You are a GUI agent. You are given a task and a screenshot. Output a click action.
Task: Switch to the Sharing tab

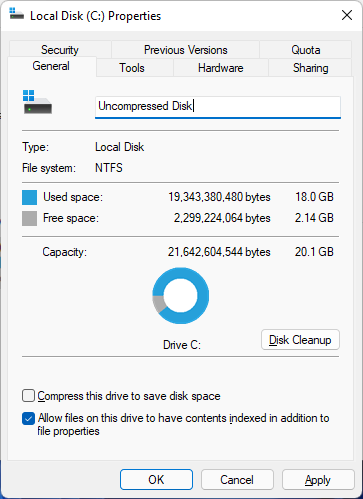coord(310,68)
